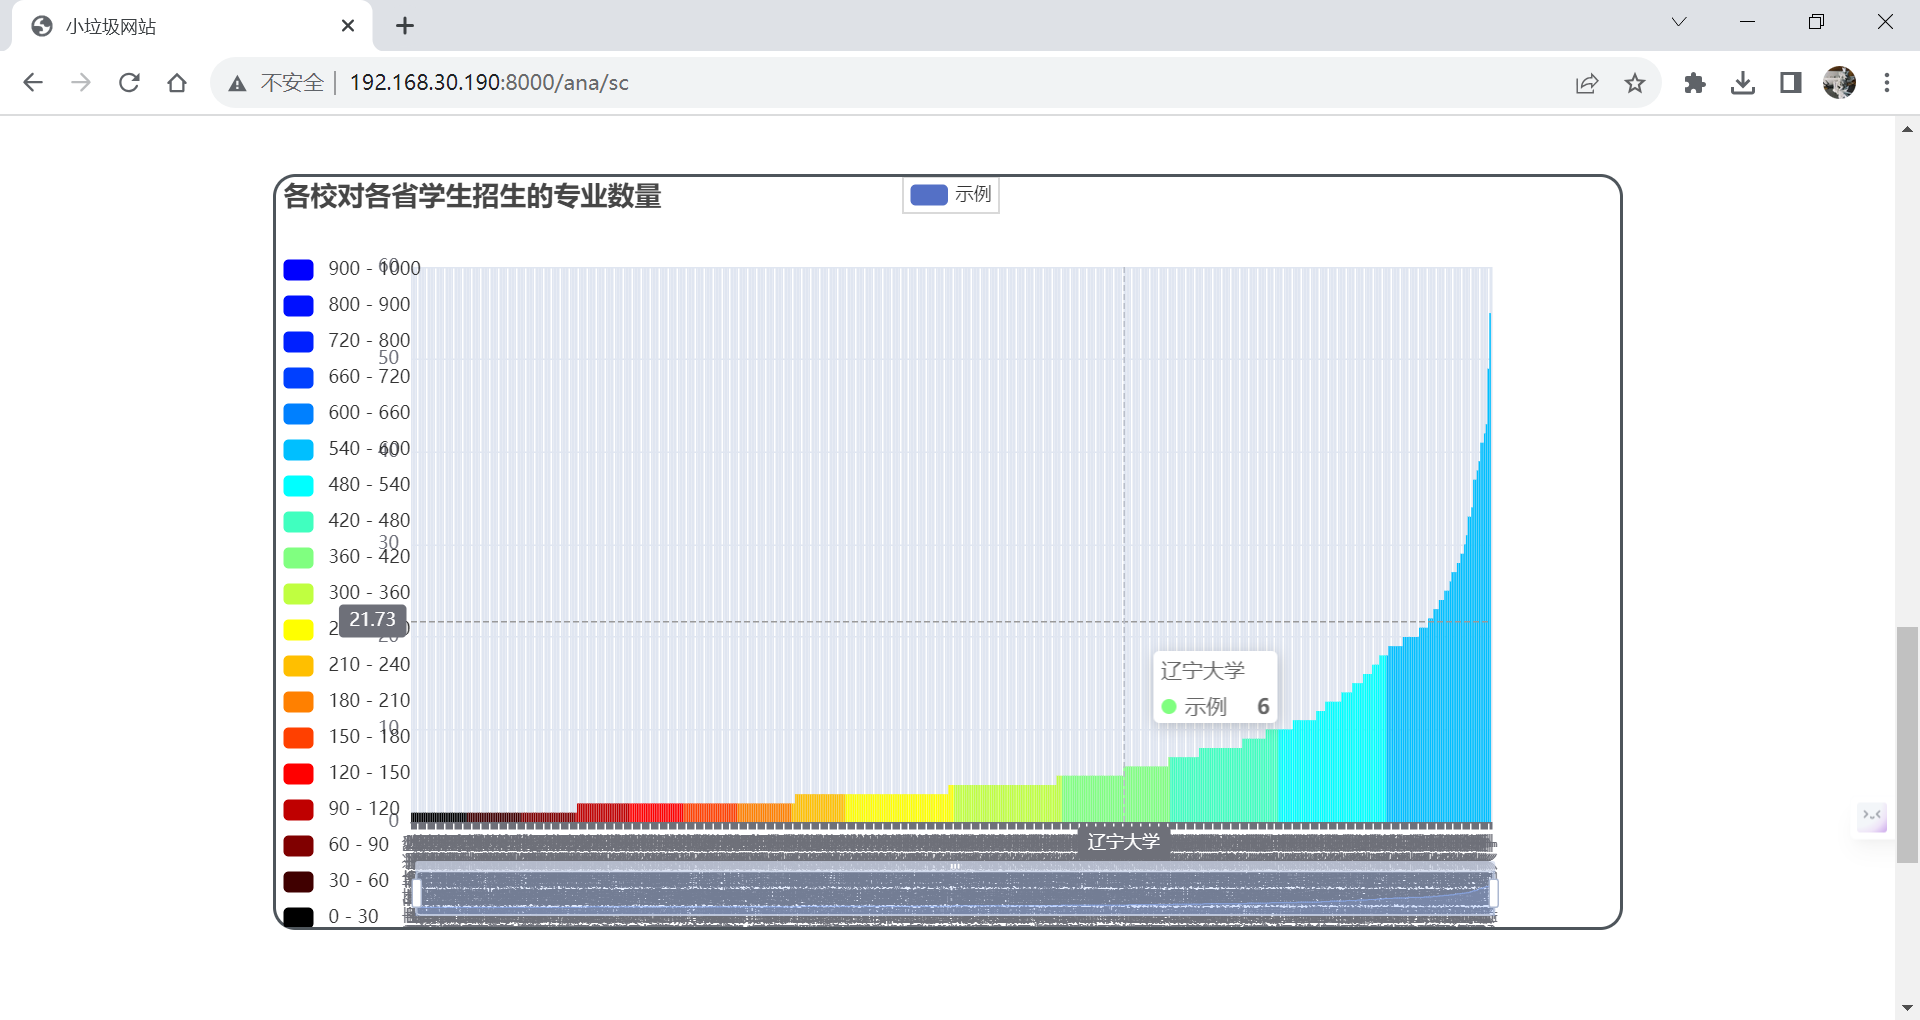Toggle the 600 - 660 range swatch
The image size is (1920, 1020).
click(299, 413)
